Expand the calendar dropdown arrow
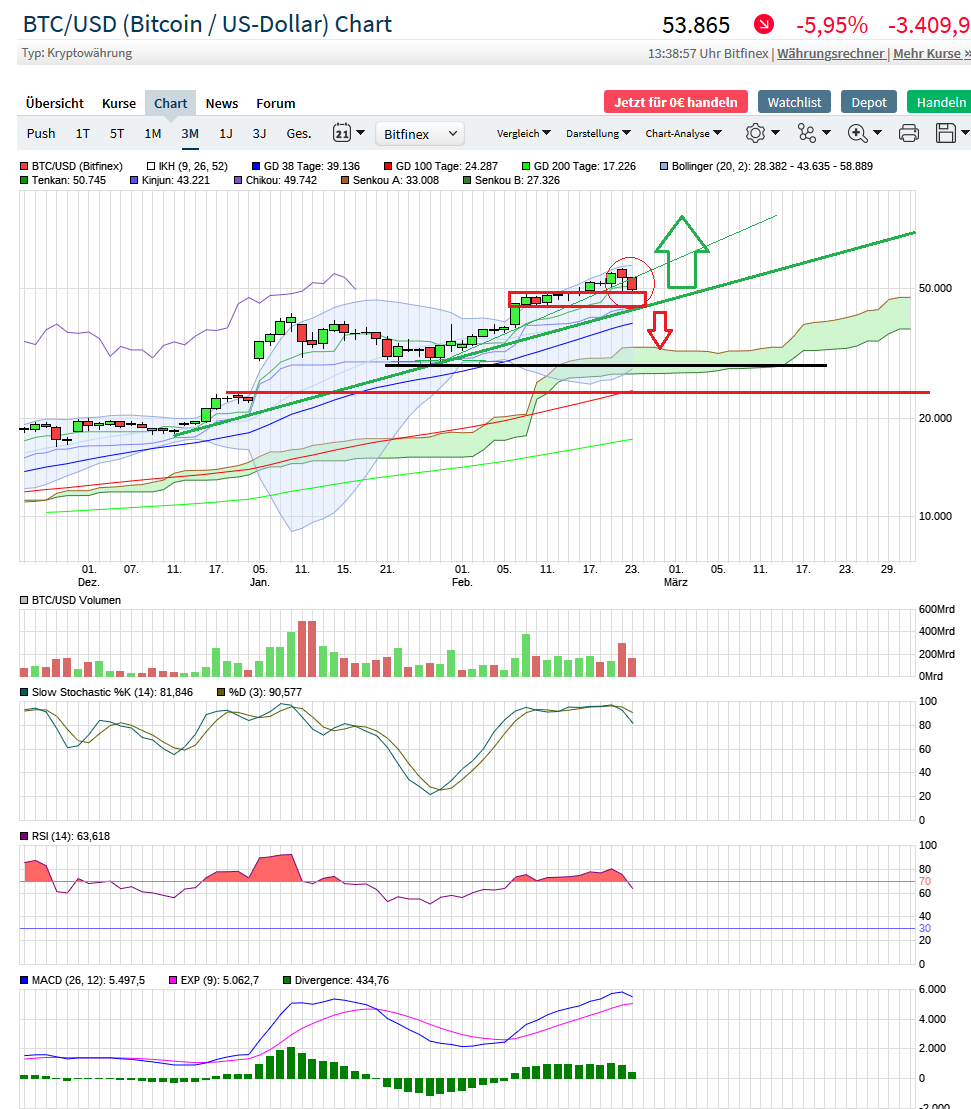The height and width of the screenshot is (1109, 971). [x=361, y=133]
